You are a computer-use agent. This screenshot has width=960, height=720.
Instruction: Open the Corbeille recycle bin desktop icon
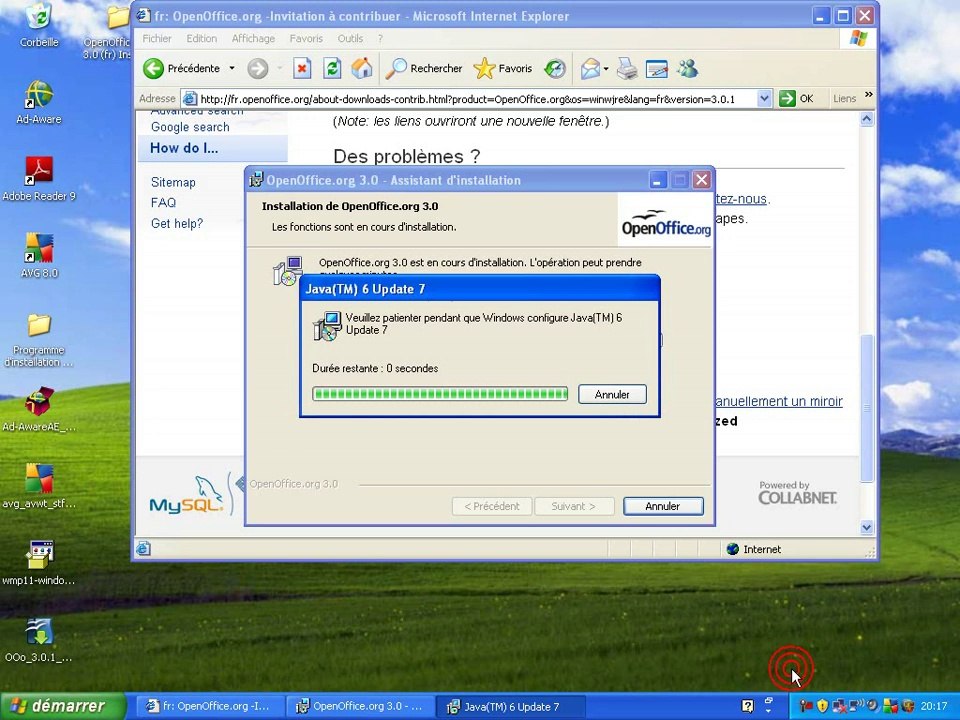[x=39, y=26]
